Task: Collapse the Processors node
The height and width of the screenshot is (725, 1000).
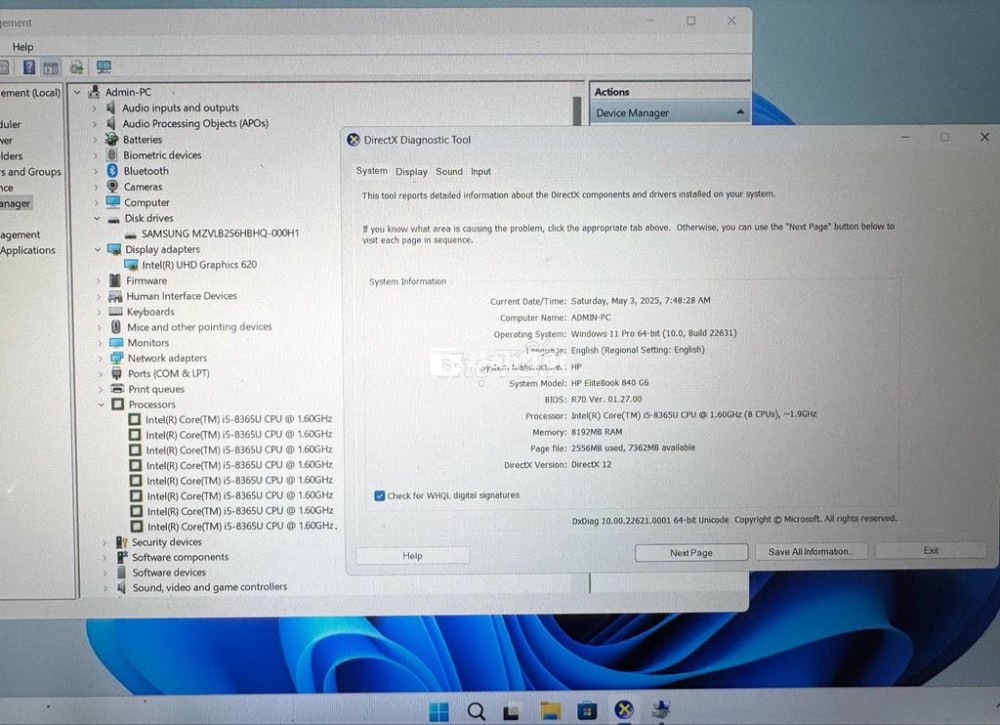Action: pos(101,404)
